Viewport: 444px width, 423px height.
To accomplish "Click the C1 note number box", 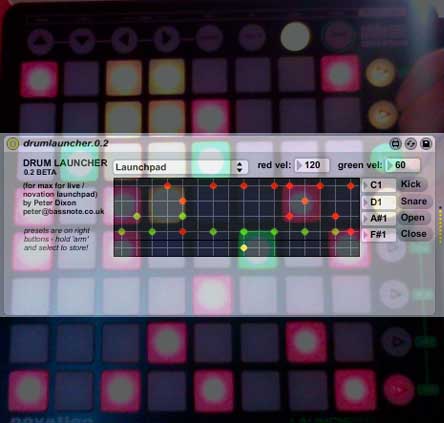I will pos(379,185).
